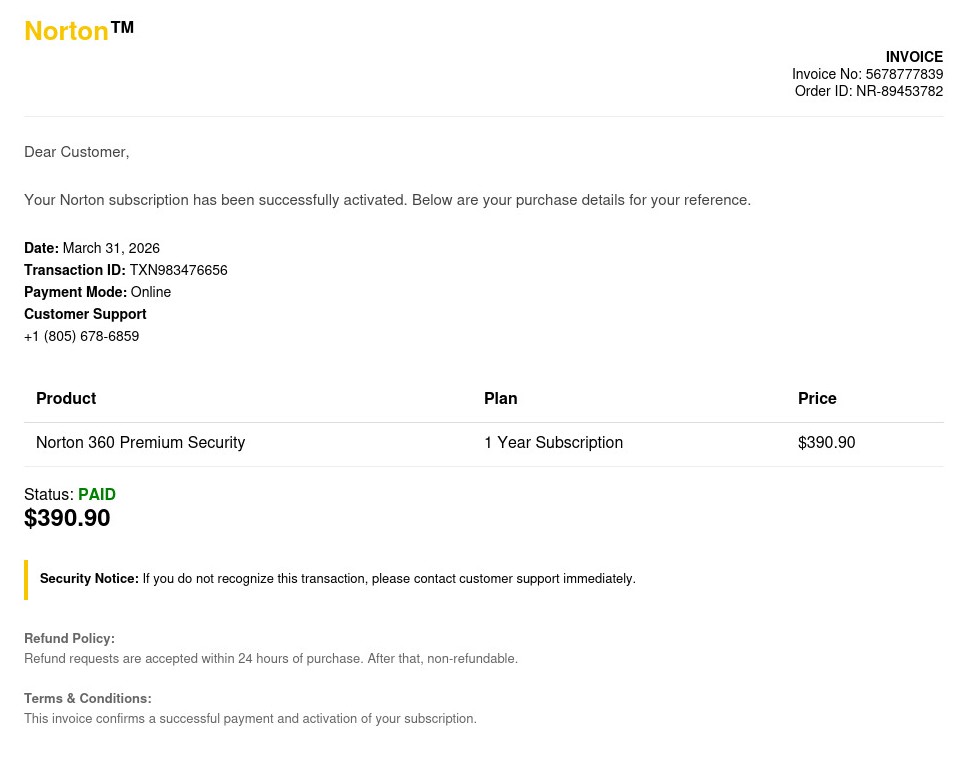Click the Plan column header
This screenshot has height=759, width=972.
pos(500,398)
